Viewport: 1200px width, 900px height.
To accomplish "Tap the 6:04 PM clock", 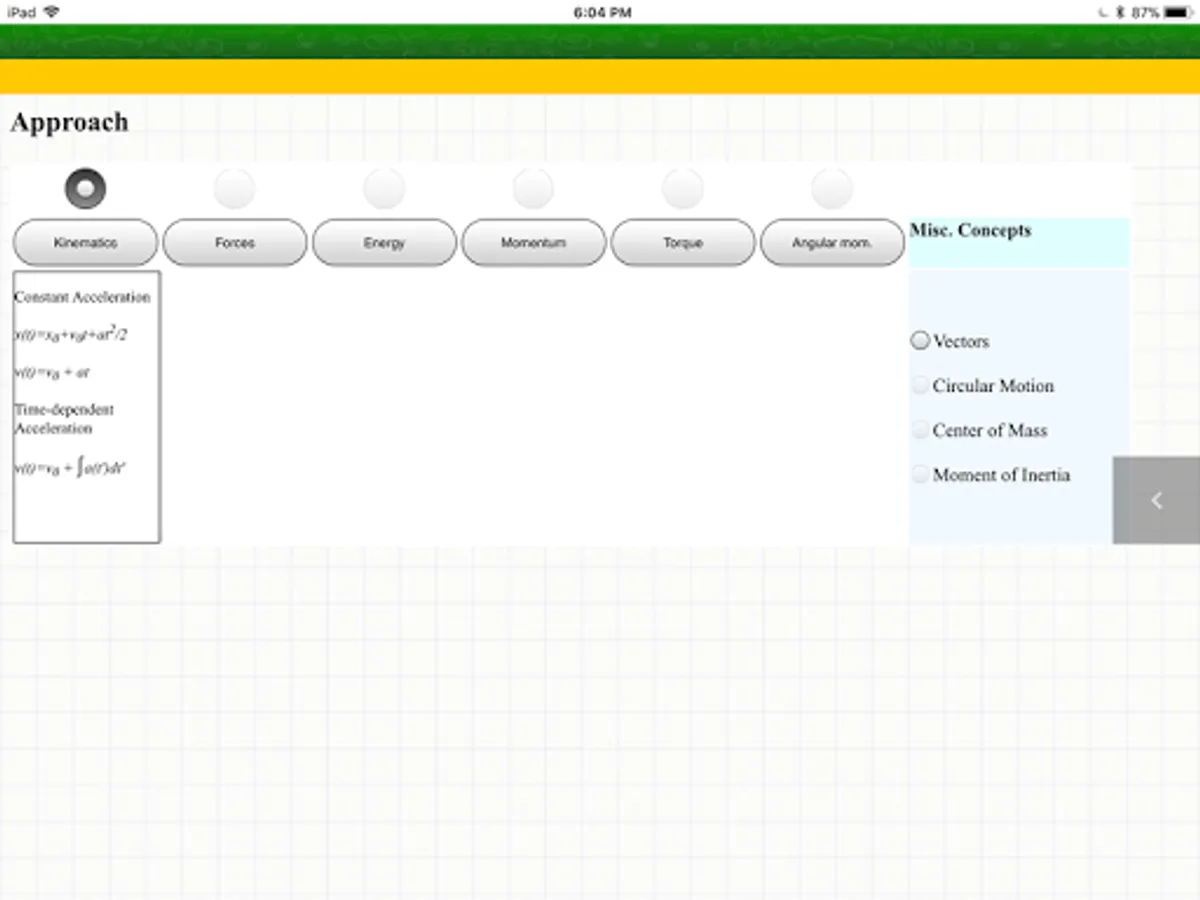I will coord(602,12).
